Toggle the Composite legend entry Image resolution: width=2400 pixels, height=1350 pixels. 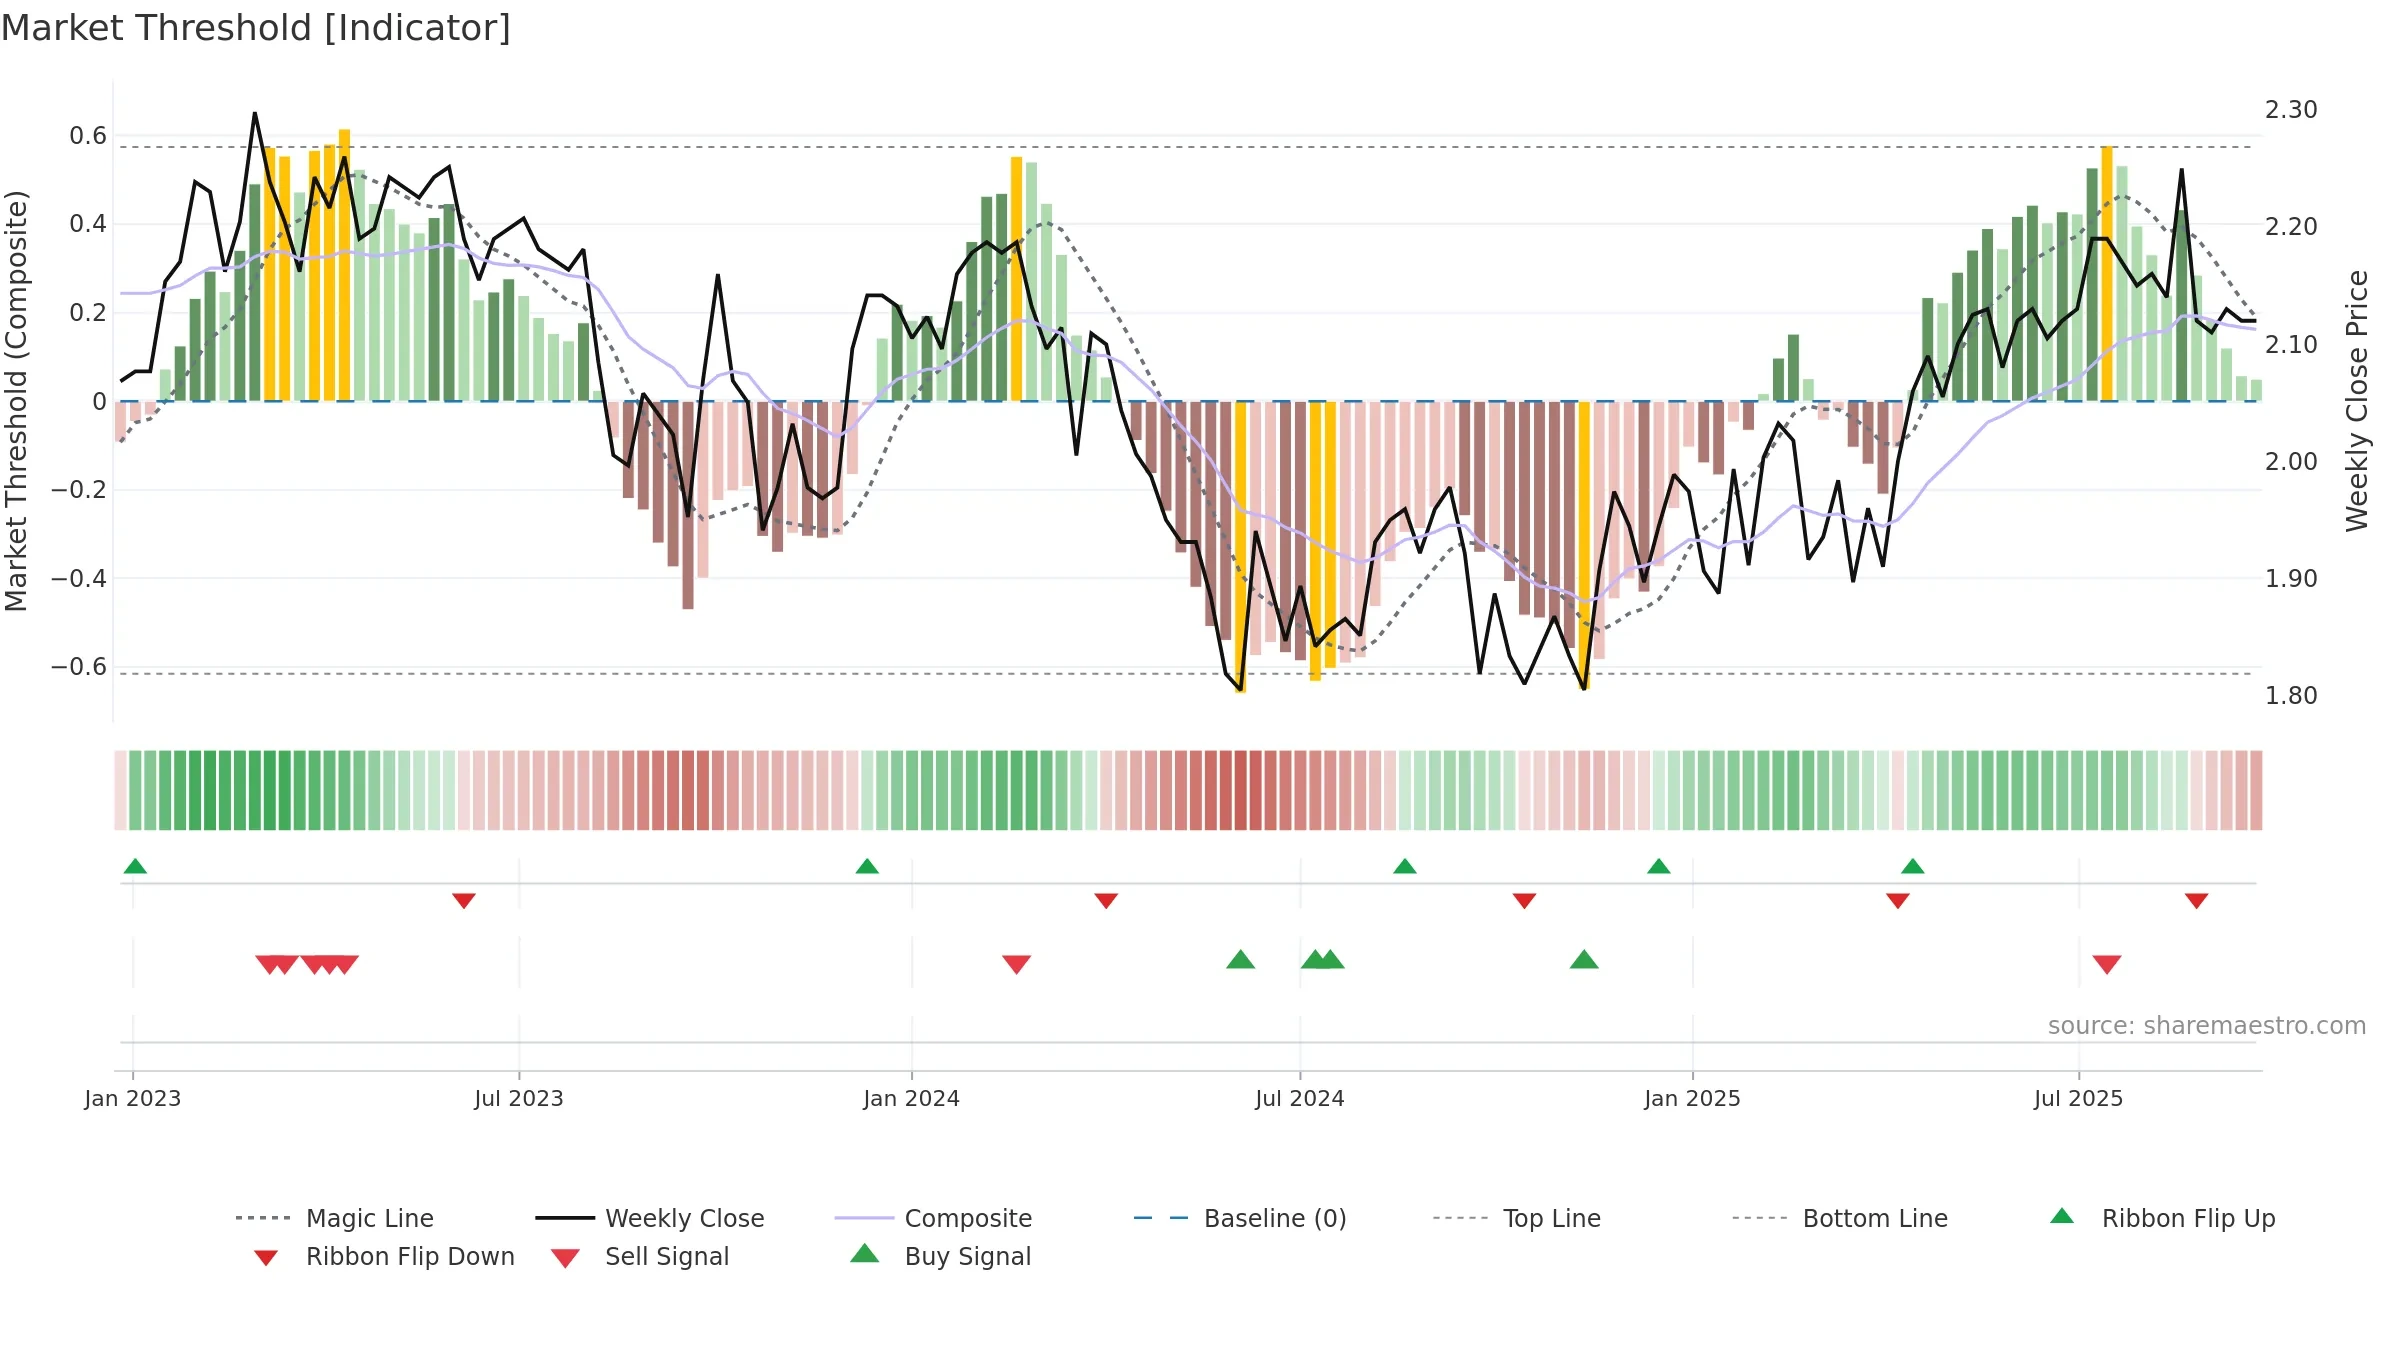pos(934,1218)
